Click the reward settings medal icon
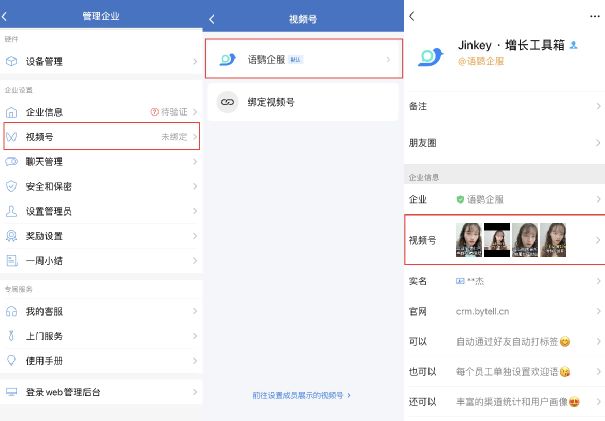The image size is (605, 421). click(x=11, y=236)
